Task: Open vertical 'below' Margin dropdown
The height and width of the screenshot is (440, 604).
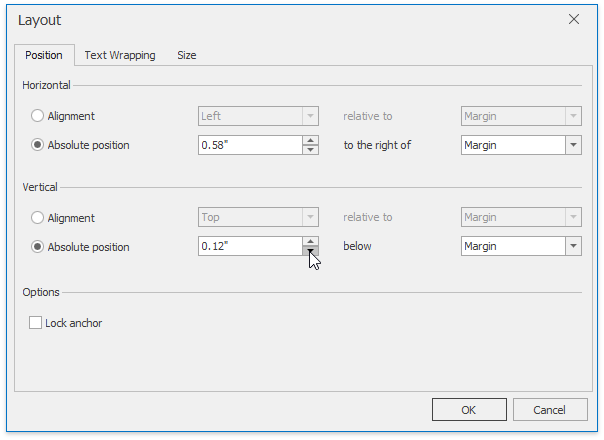Action: pyautogui.click(x=573, y=246)
